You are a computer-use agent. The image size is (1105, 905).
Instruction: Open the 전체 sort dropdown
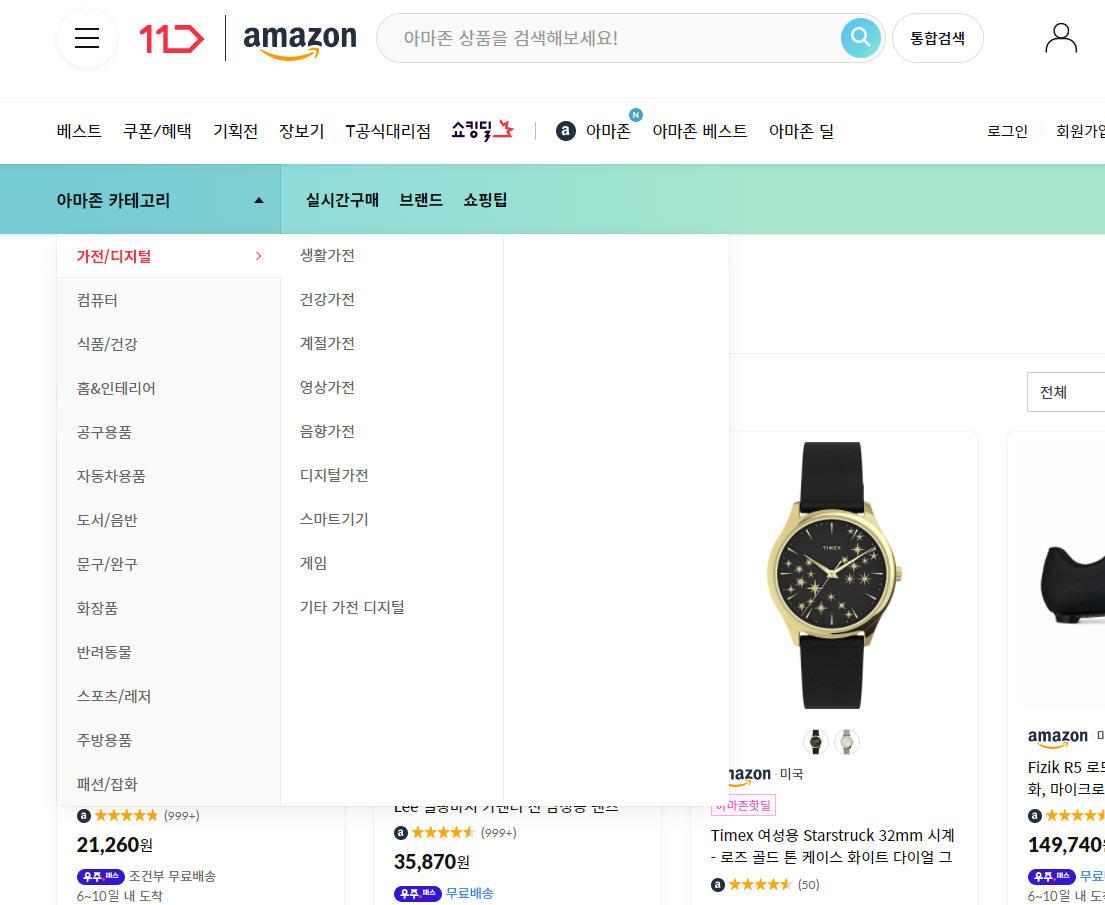tap(1066, 392)
